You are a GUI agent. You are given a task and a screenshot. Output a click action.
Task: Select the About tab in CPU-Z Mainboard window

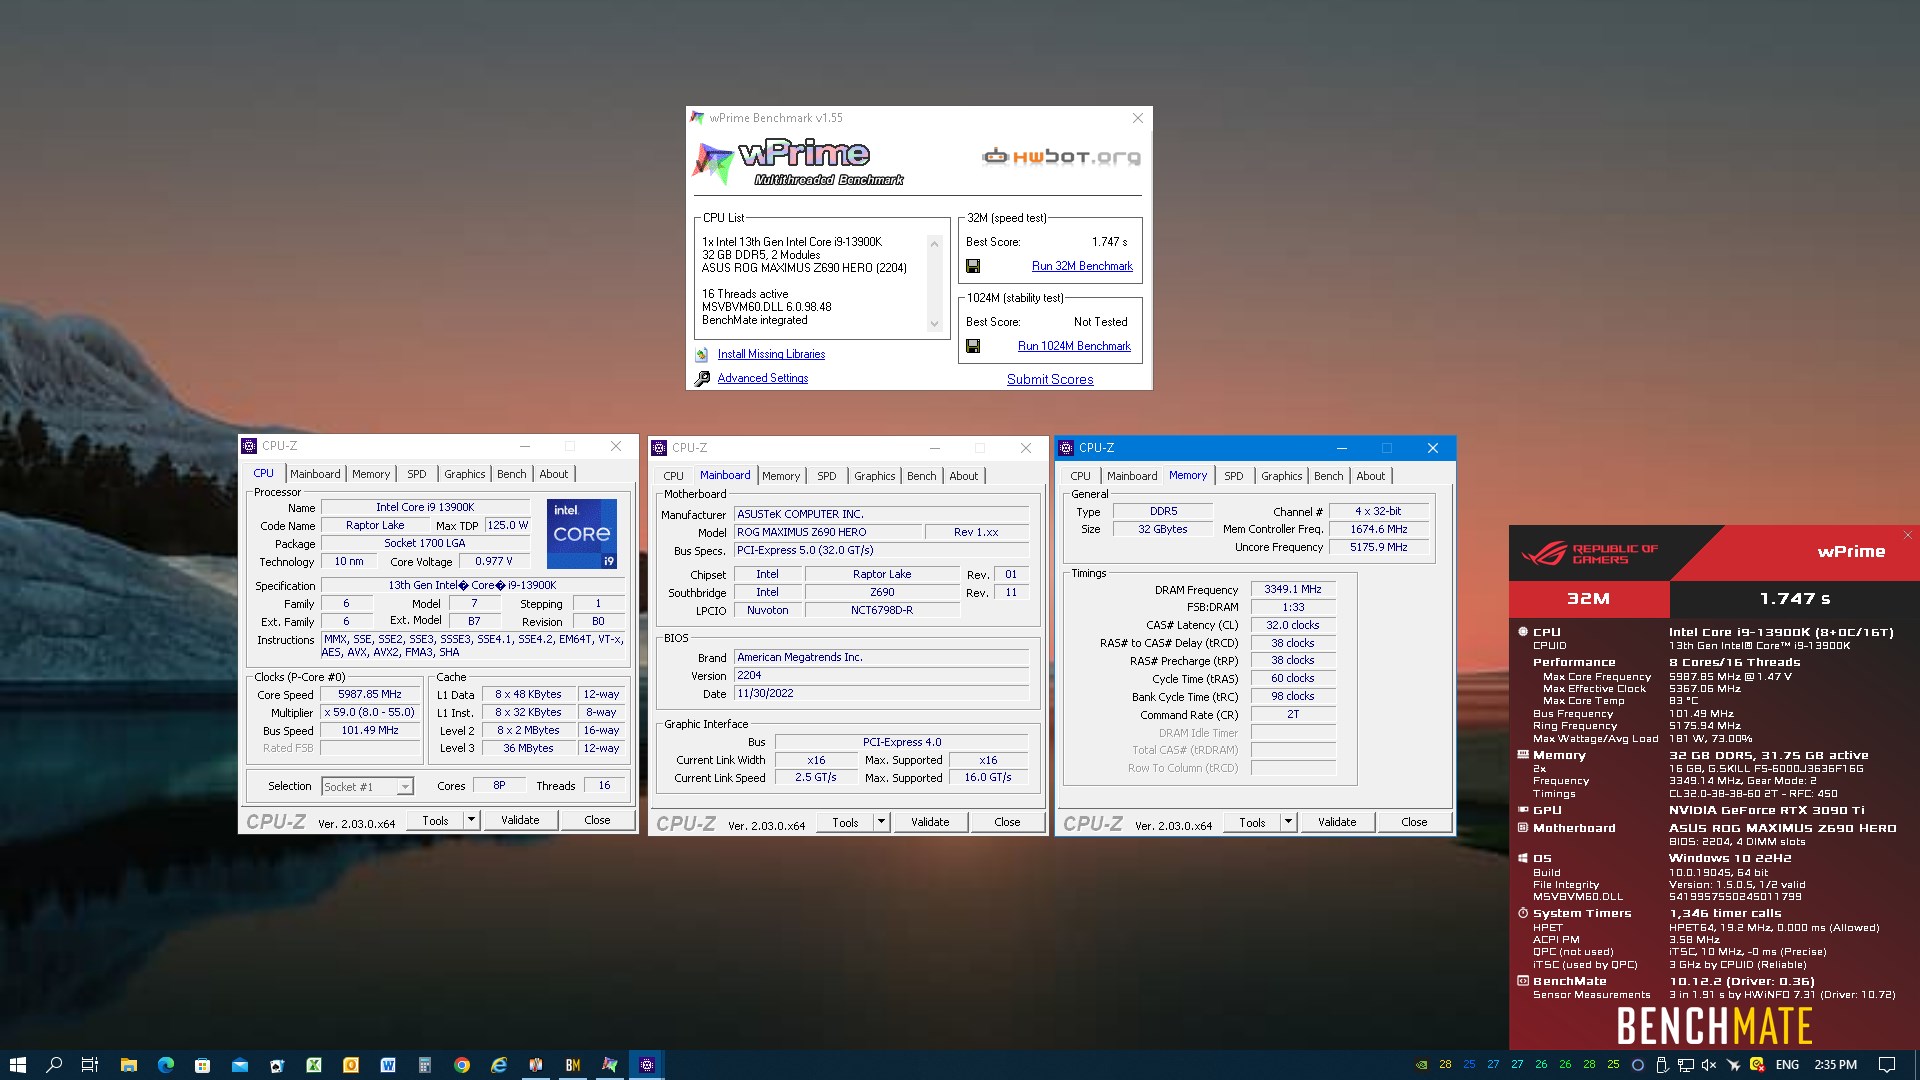pyautogui.click(x=964, y=476)
